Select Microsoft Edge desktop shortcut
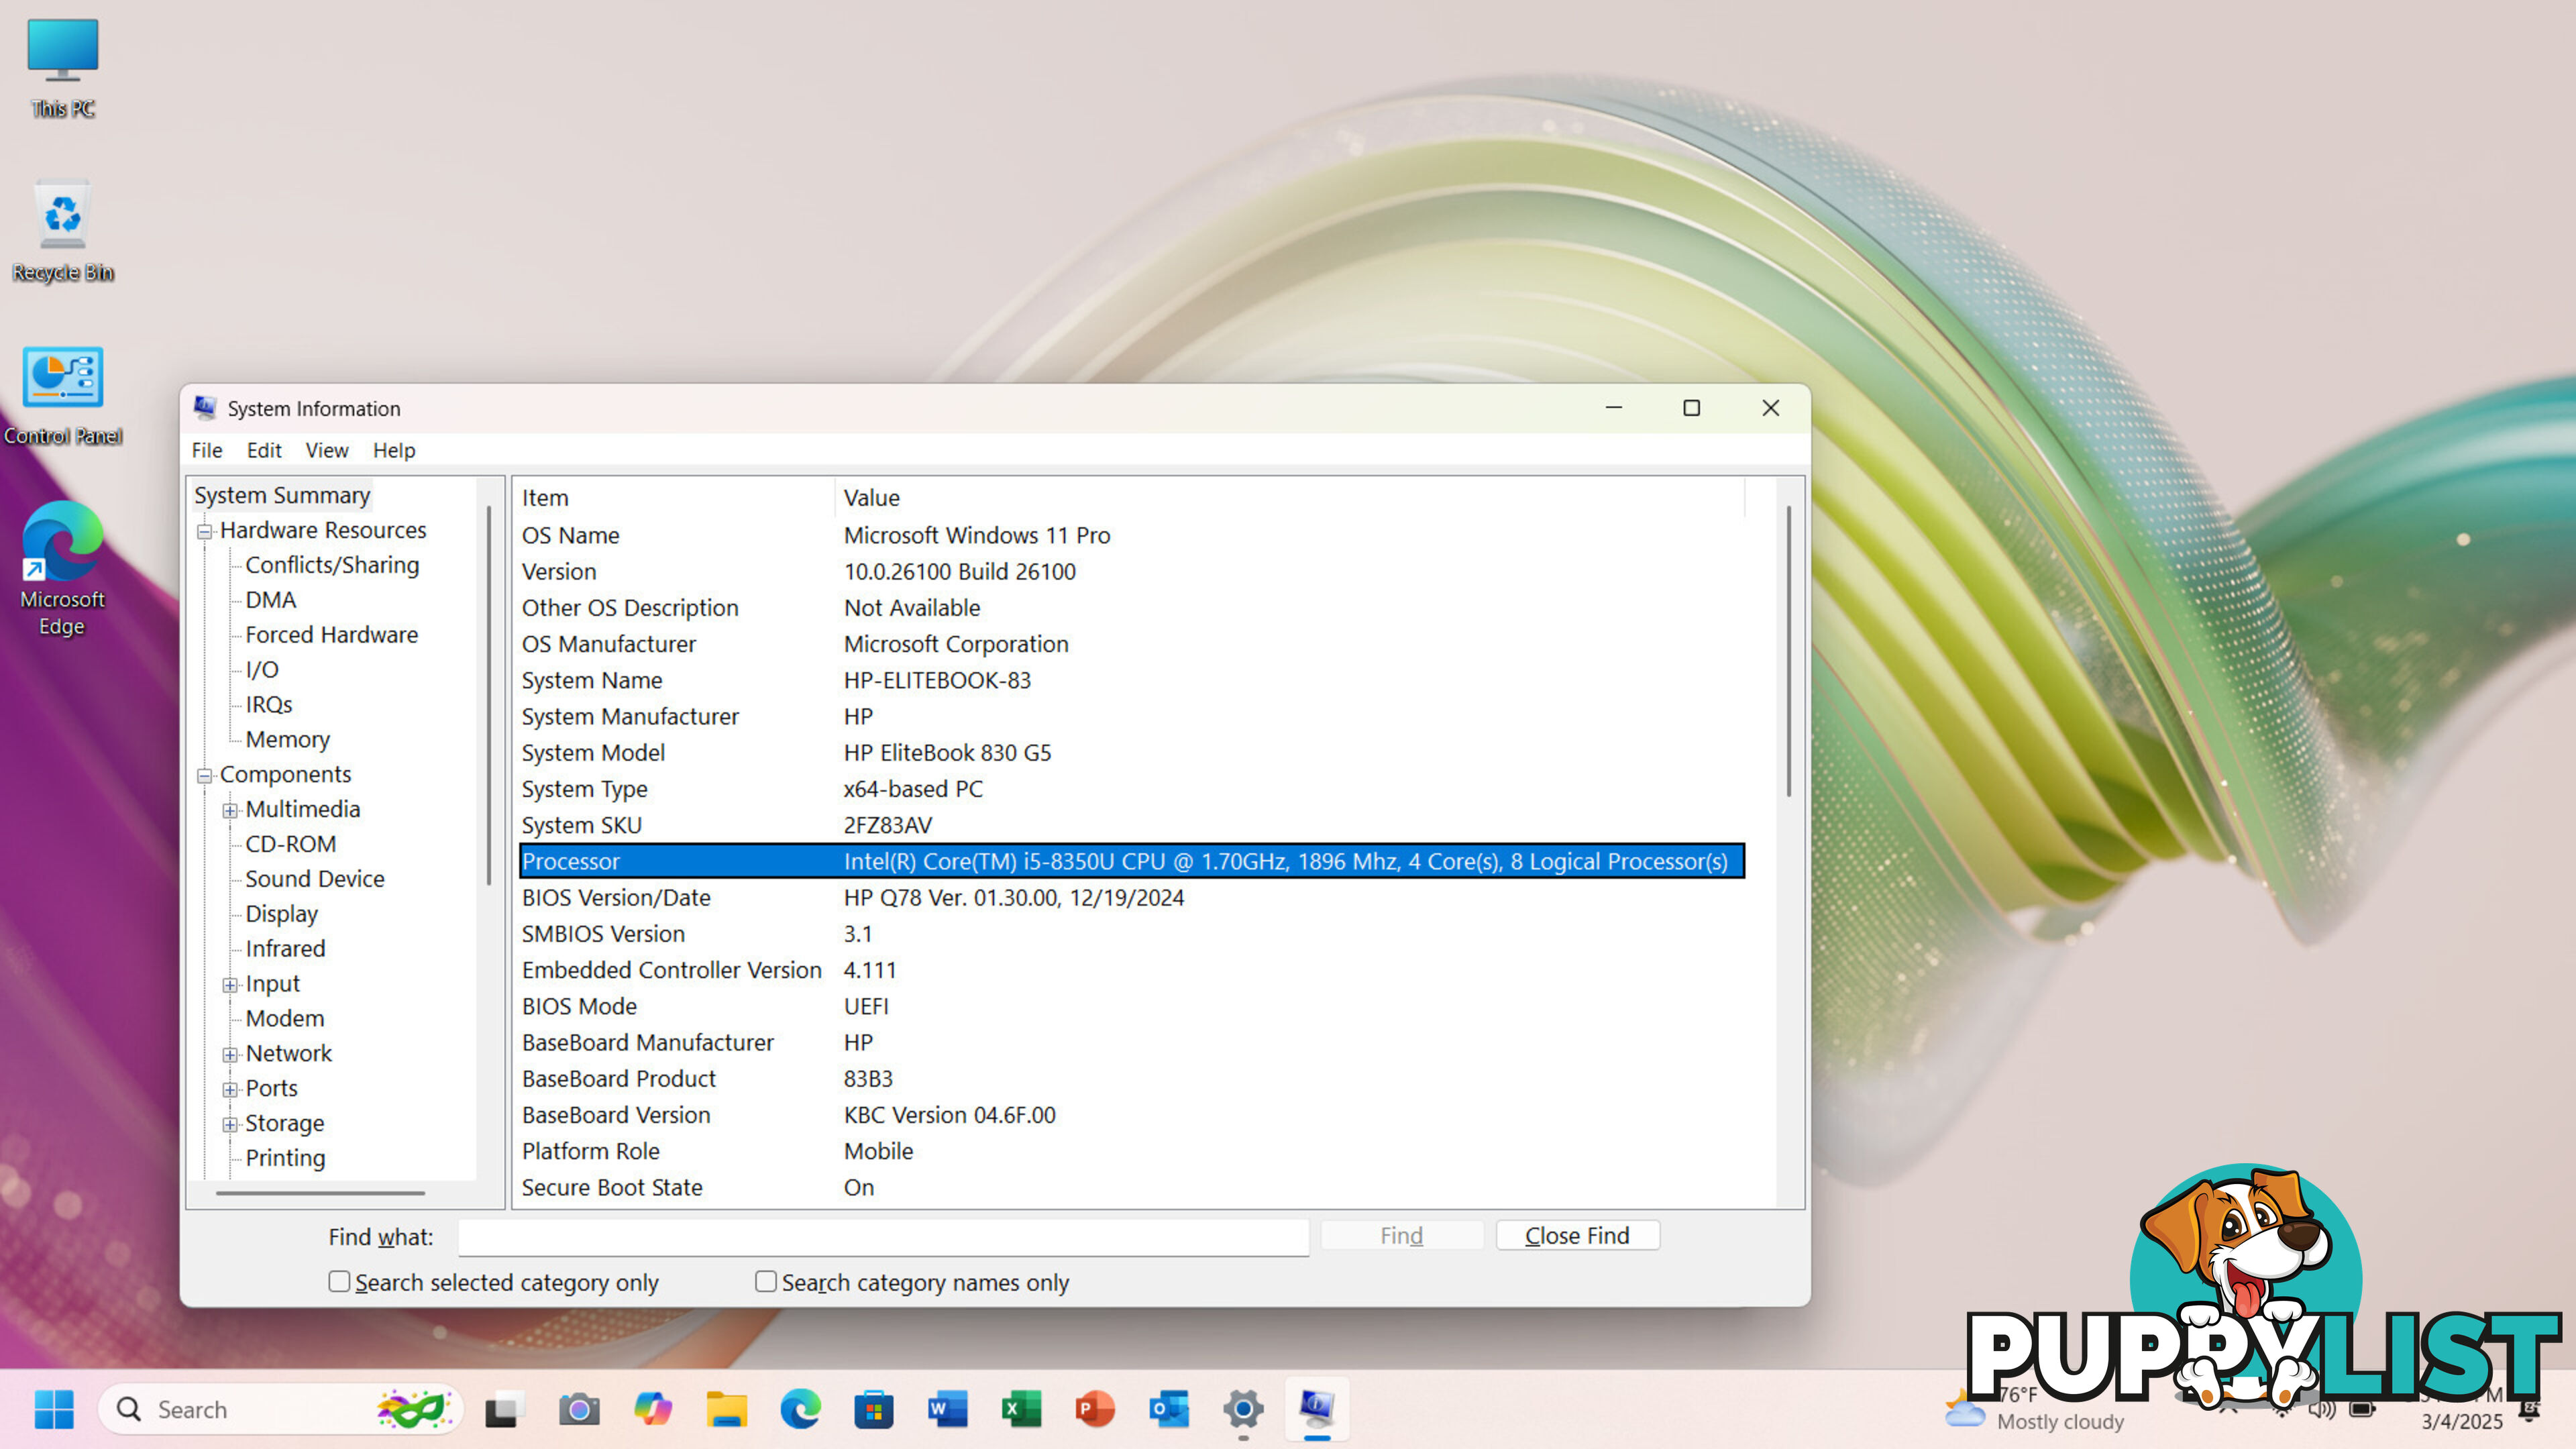This screenshot has height=1449, width=2576. point(62,569)
